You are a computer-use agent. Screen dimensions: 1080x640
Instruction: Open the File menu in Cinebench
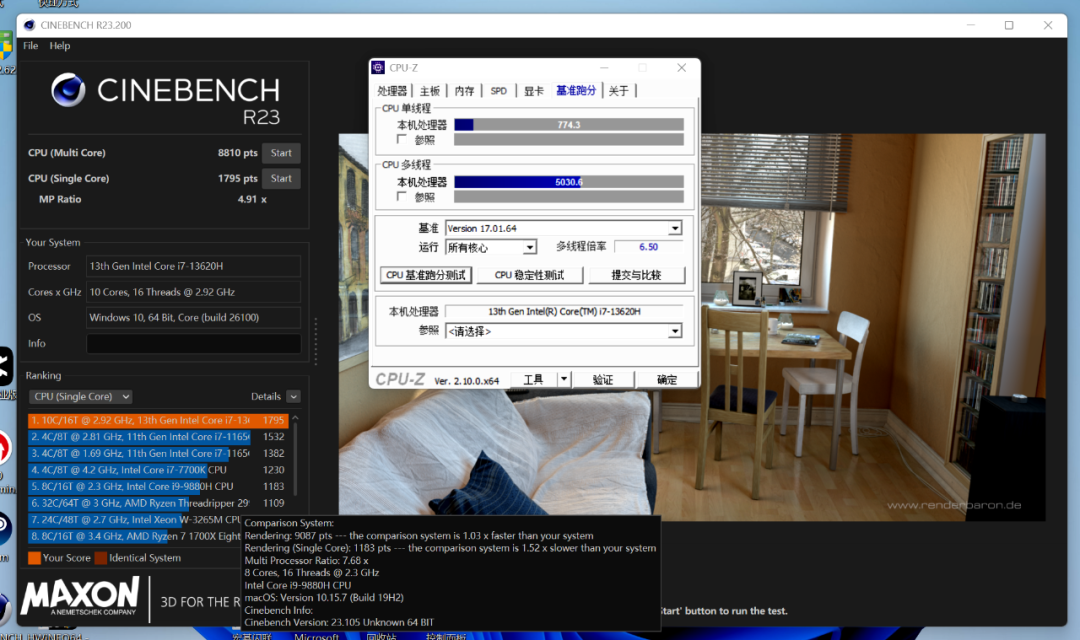click(30, 45)
